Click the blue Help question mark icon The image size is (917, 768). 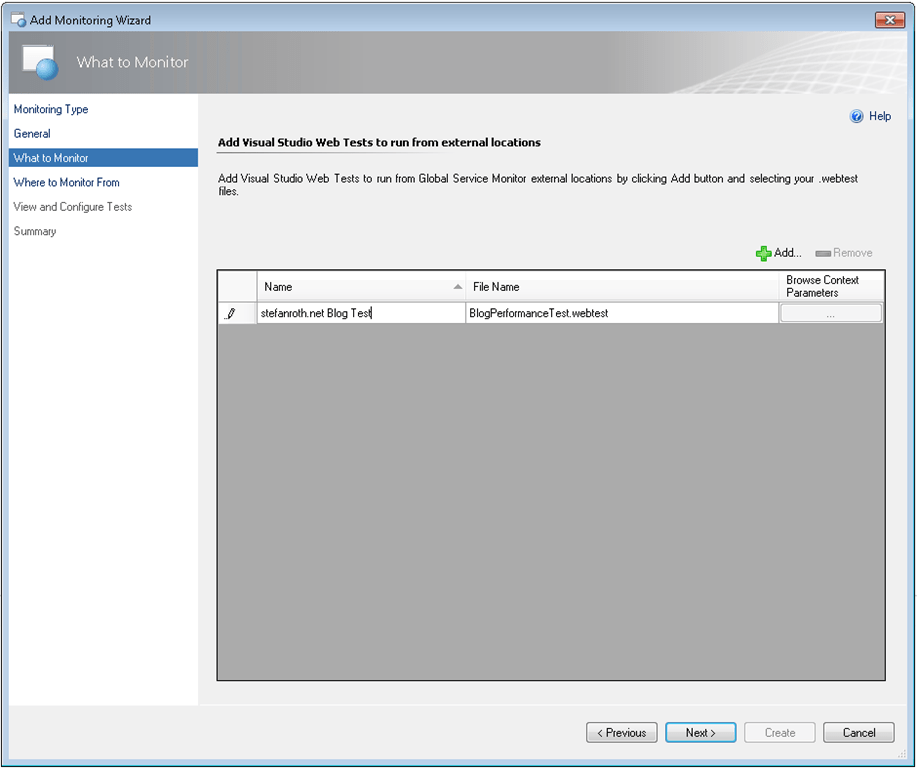856,116
